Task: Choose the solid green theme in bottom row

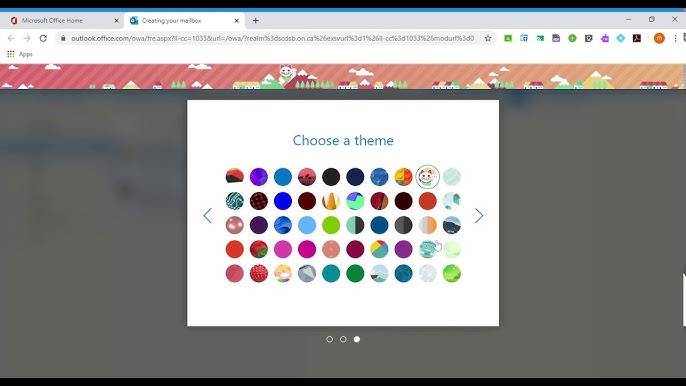Action: coord(355,274)
